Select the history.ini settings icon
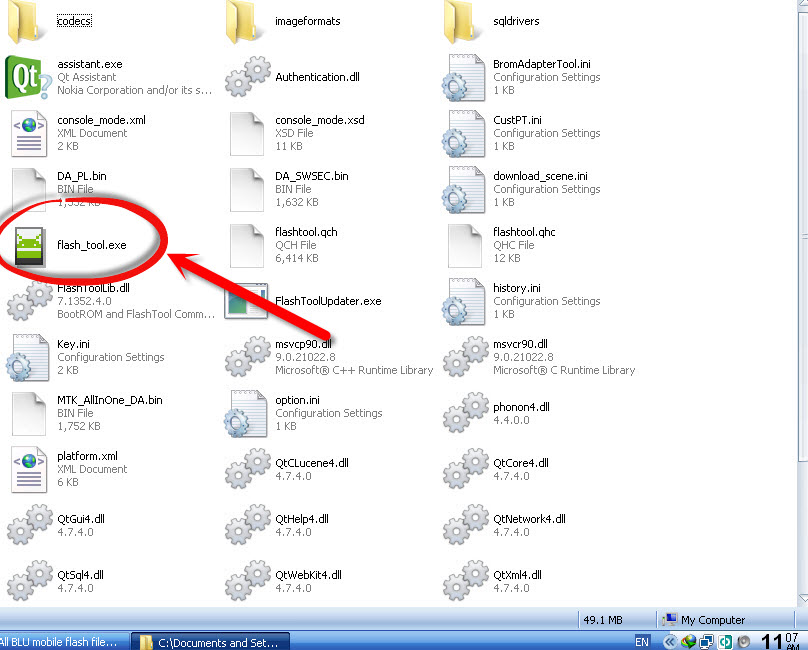This screenshot has width=808, height=650. coord(464,302)
